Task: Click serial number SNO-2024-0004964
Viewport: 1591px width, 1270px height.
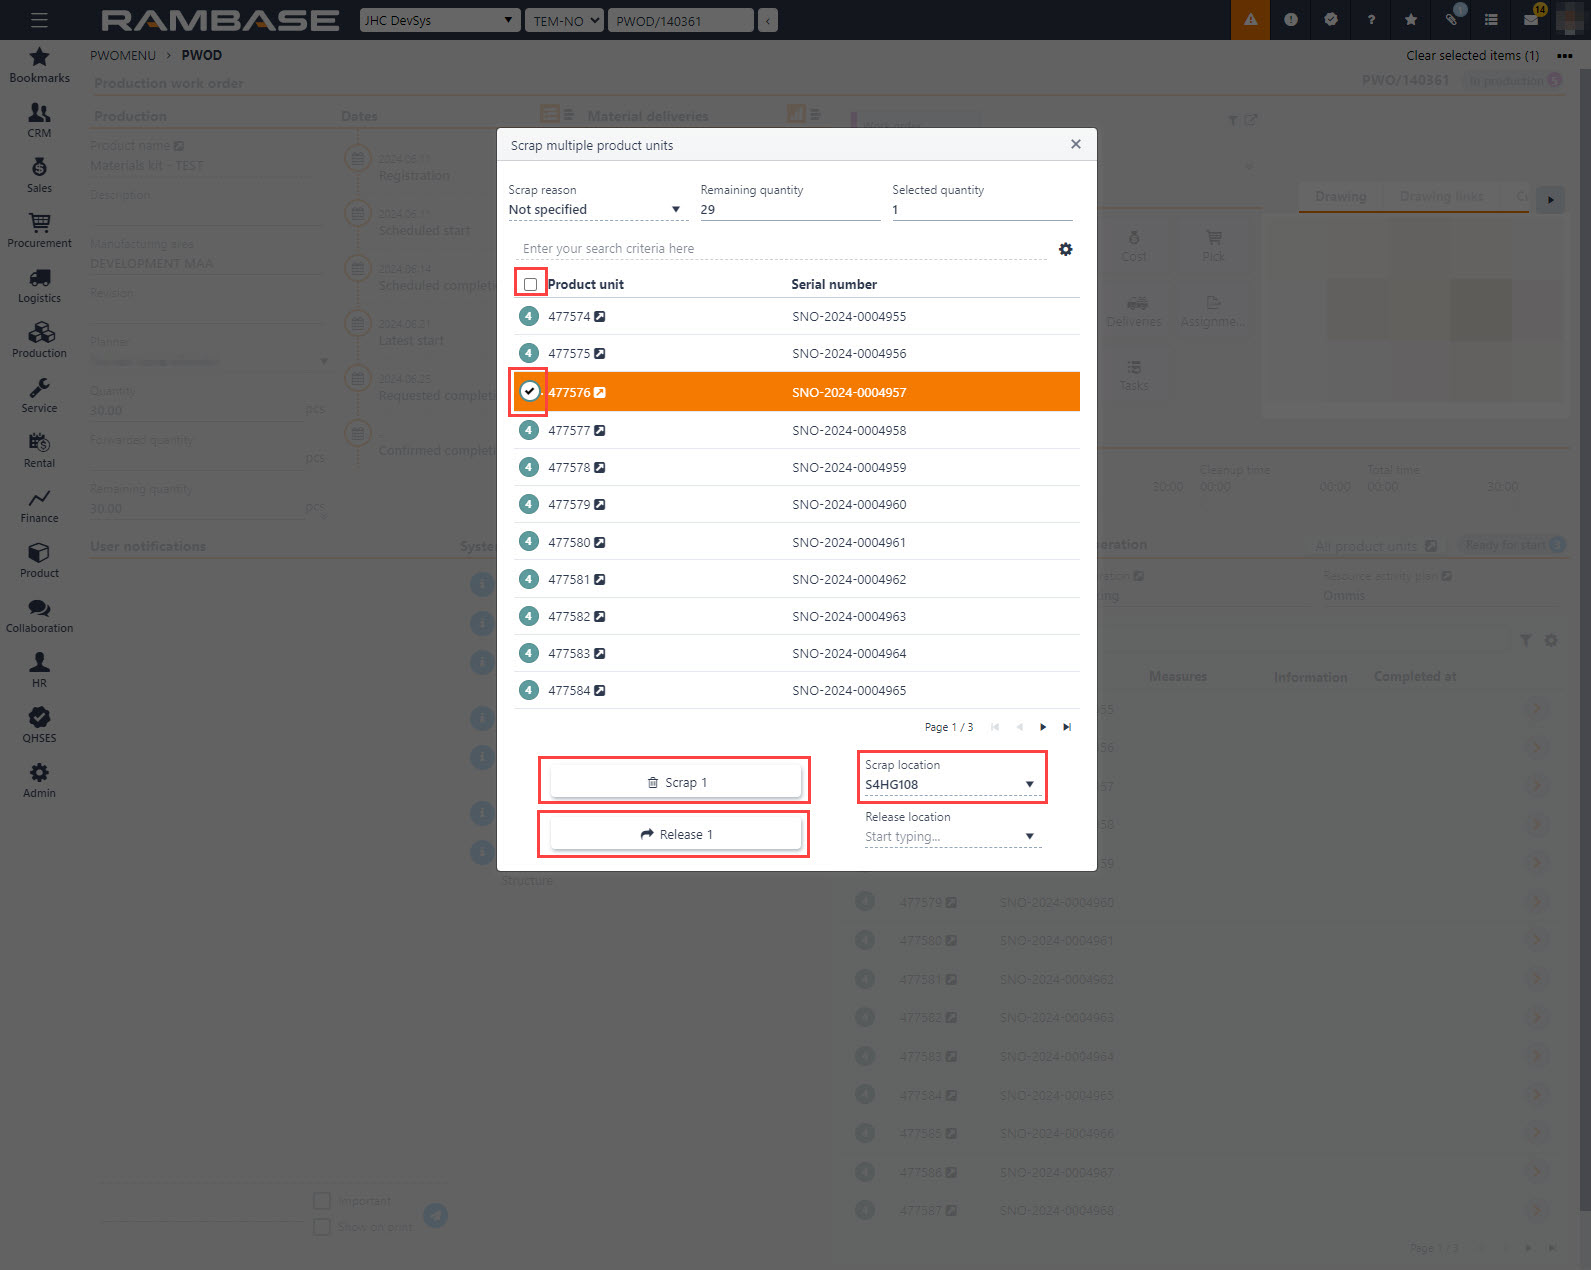Action: tap(849, 653)
